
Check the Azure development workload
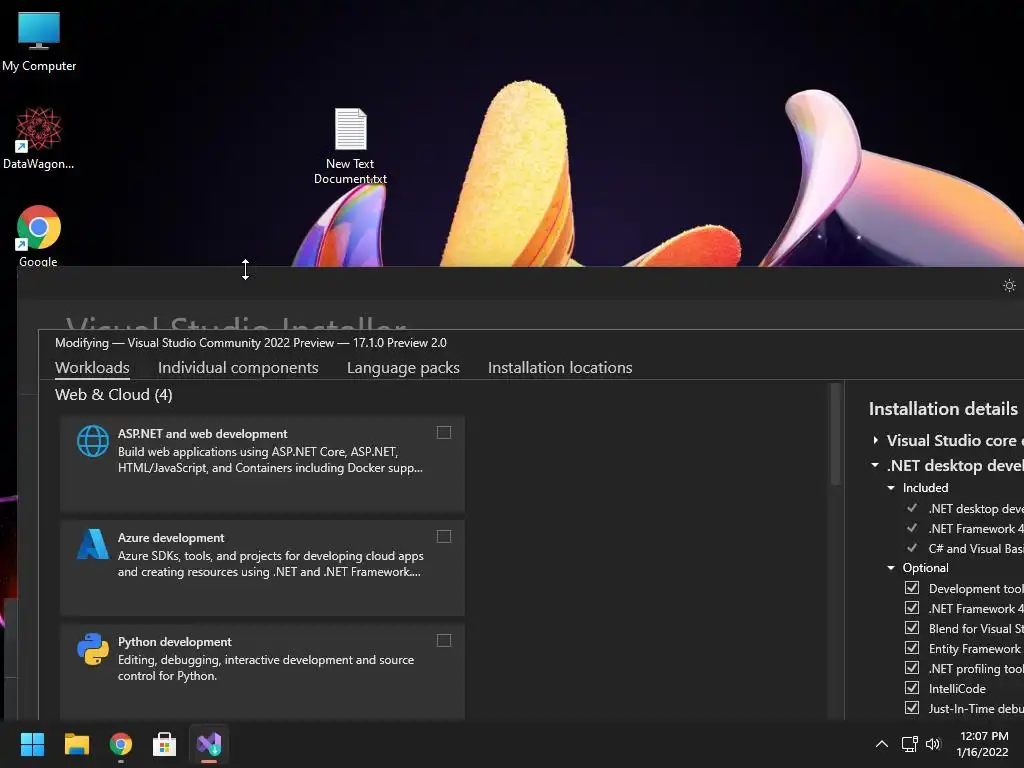pyautogui.click(x=444, y=536)
